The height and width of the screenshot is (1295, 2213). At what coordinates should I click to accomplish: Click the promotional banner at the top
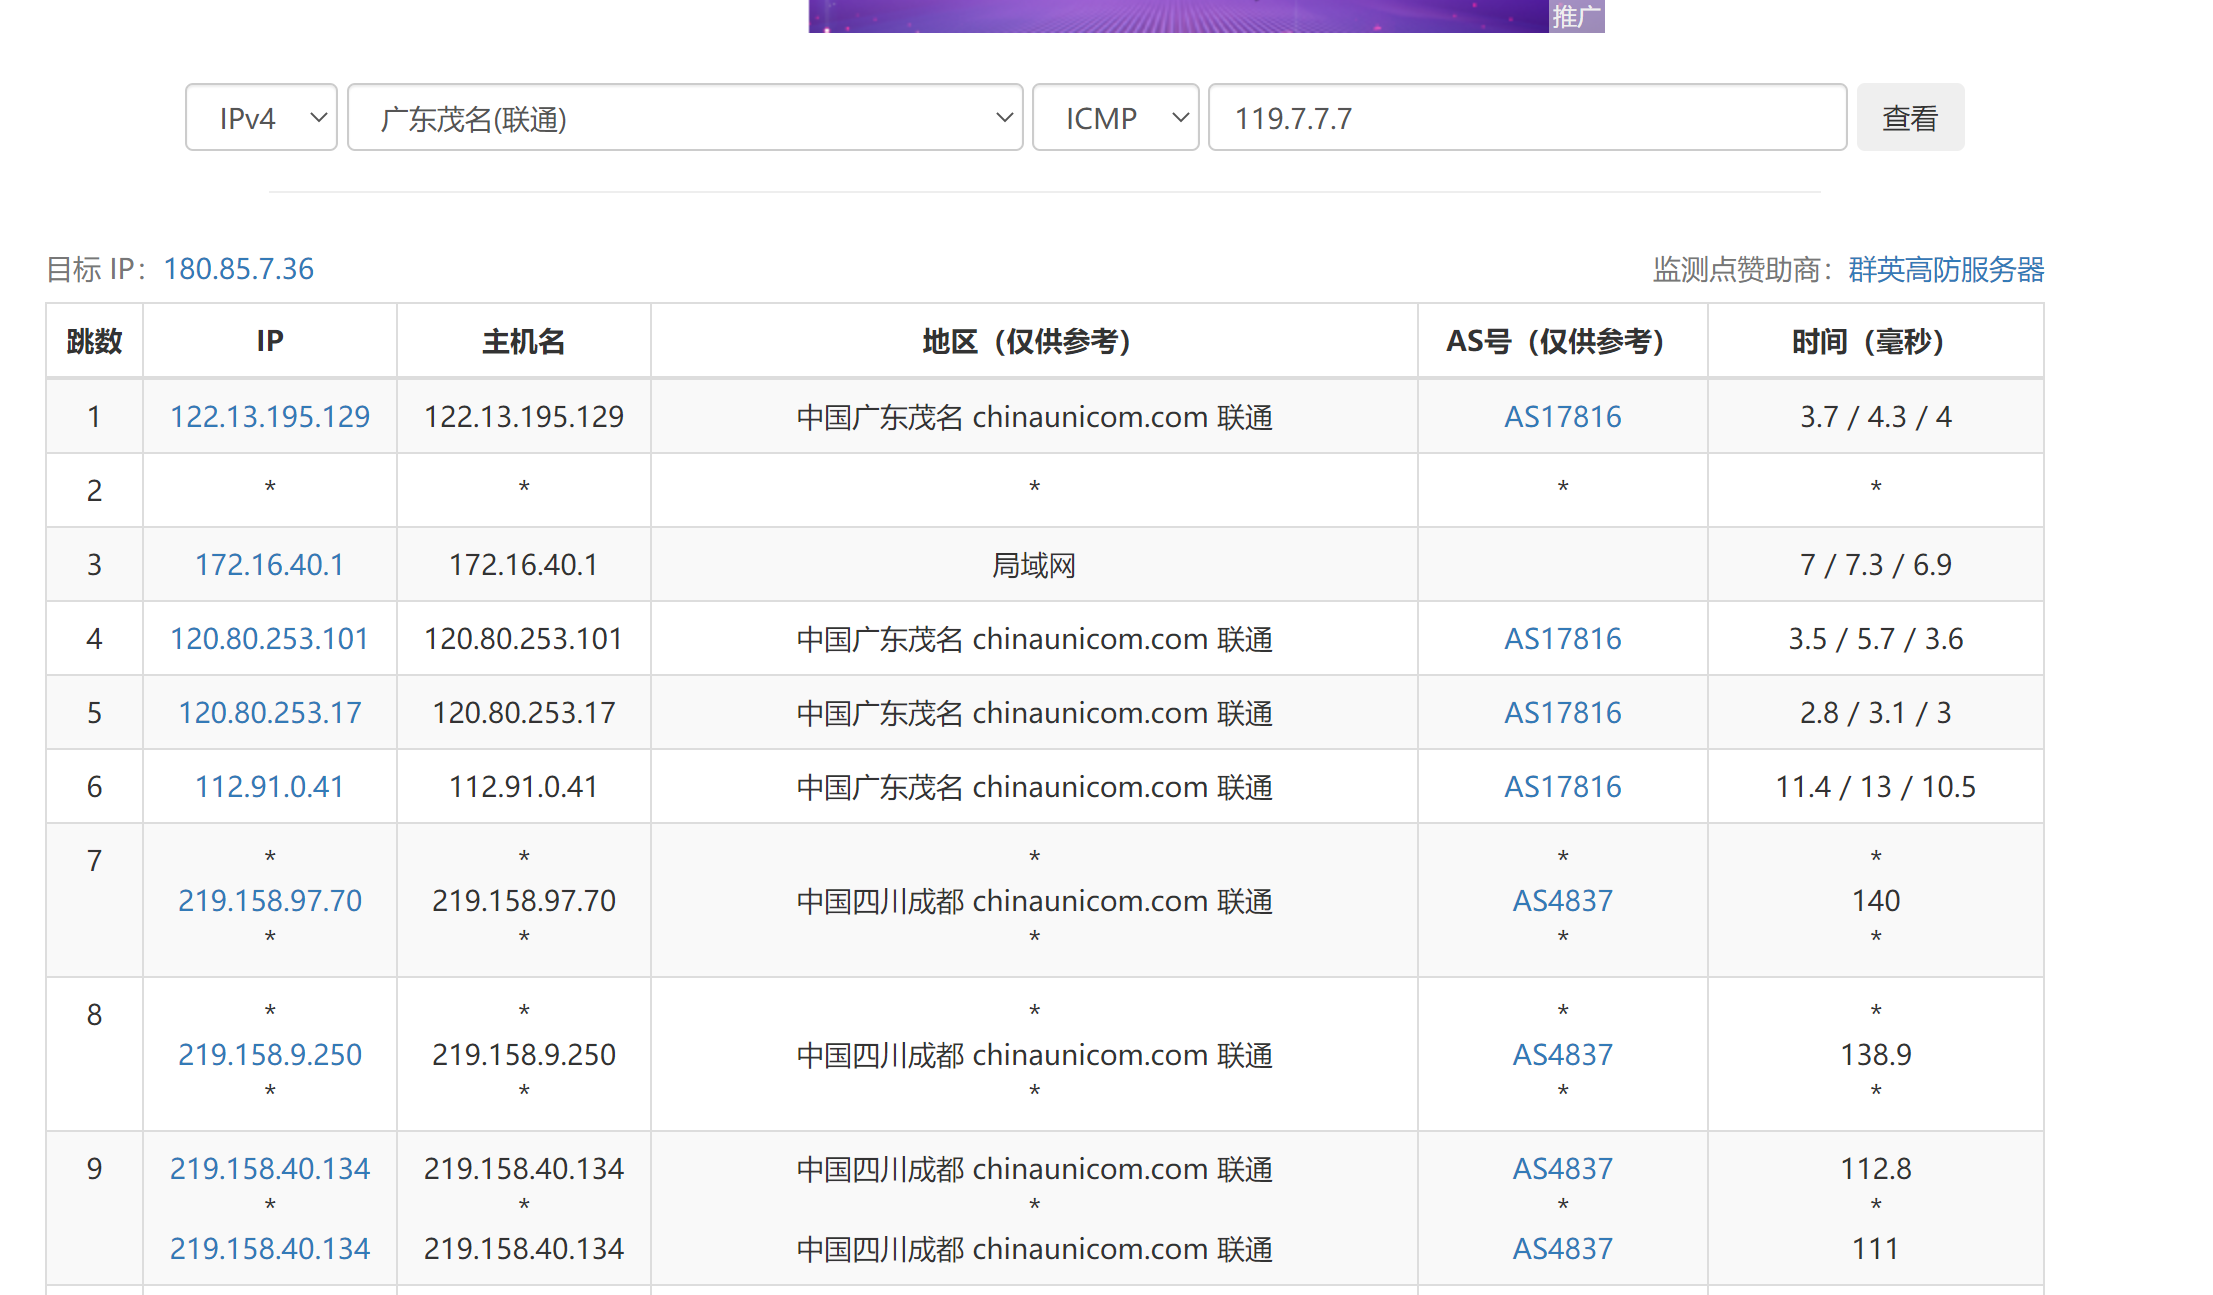tap(1206, 16)
